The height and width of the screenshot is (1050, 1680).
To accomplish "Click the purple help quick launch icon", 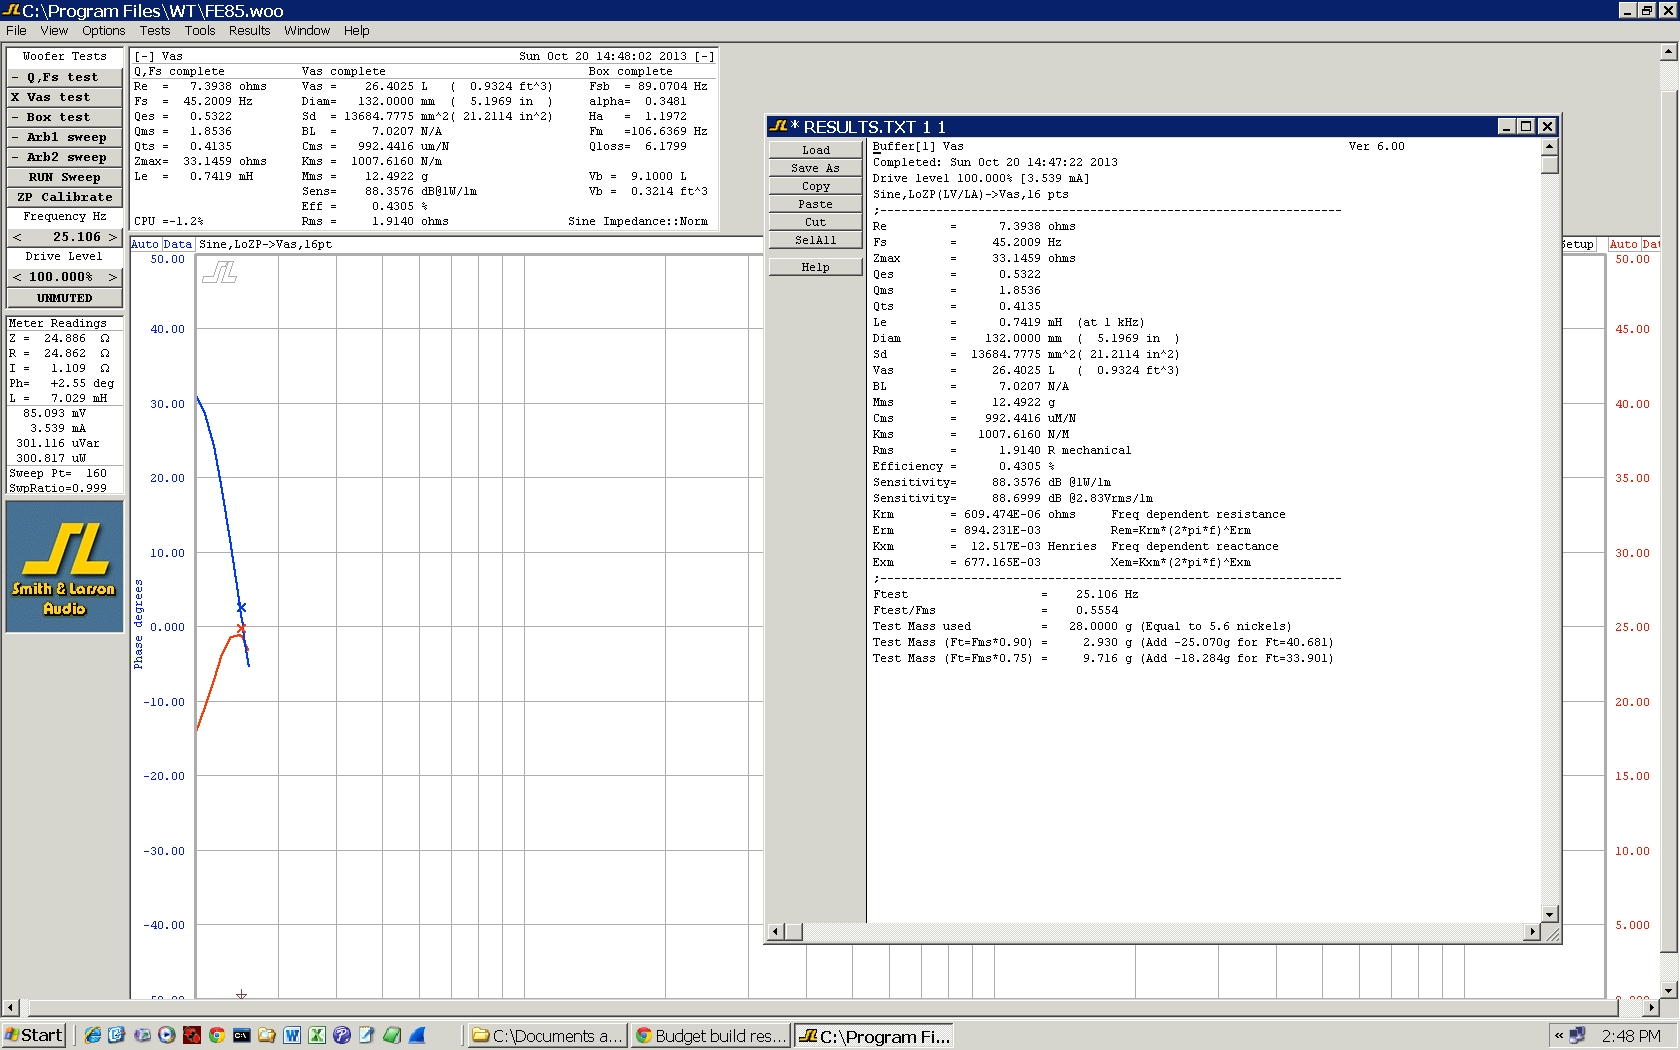I will [342, 1035].
